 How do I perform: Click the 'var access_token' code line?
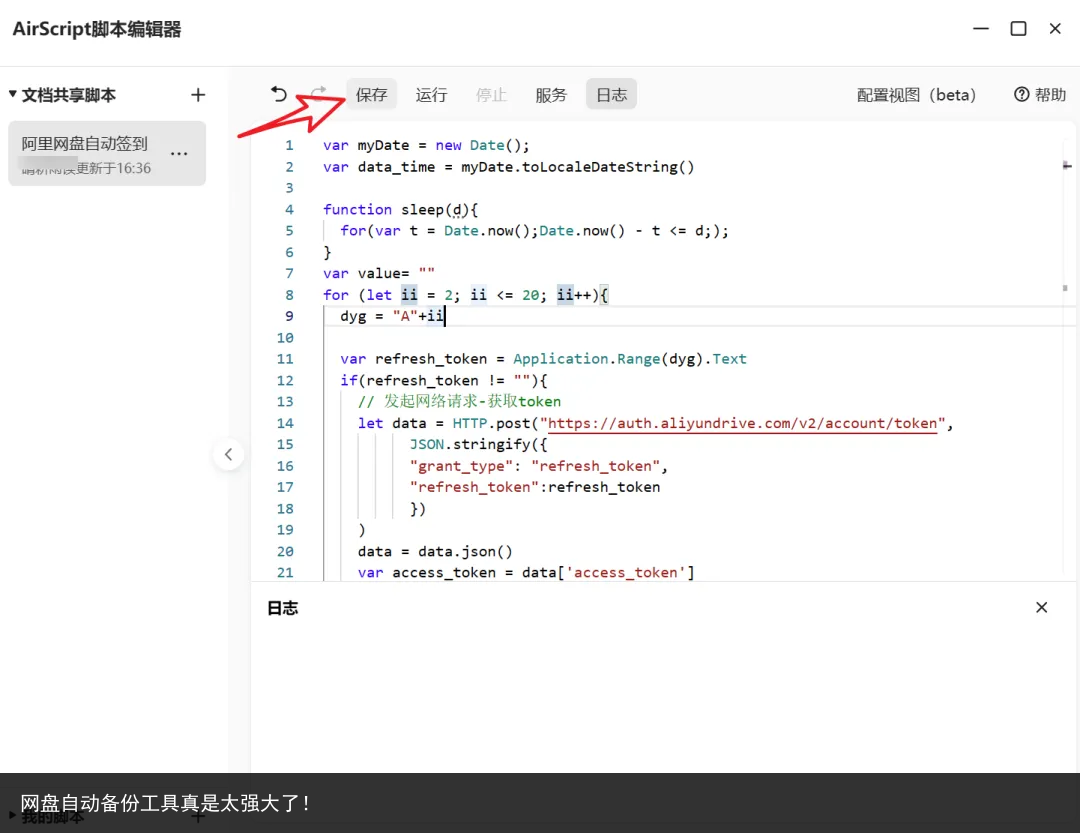click(x=526, y=573)
